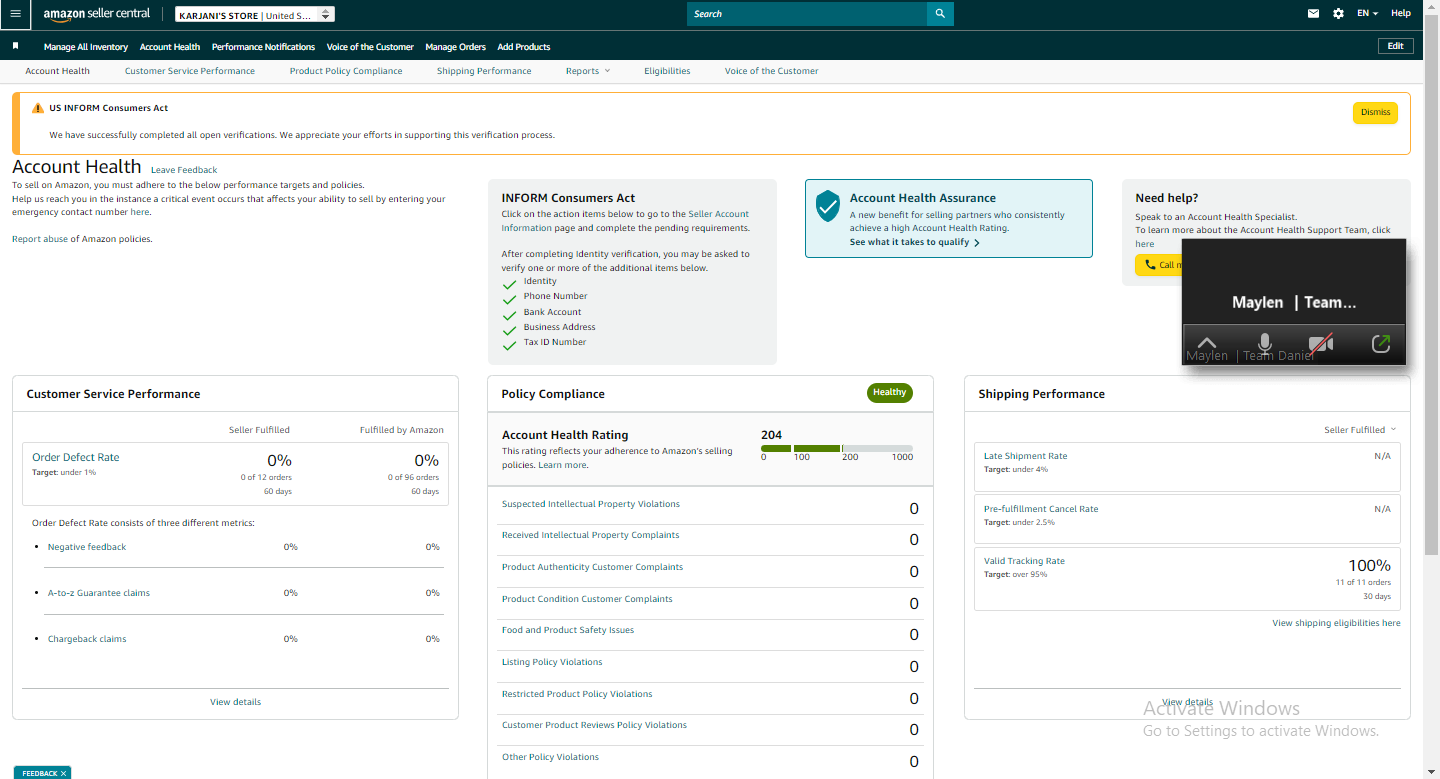
Task: Select the Customer Service Performance tab
Action: pos(190,71)
